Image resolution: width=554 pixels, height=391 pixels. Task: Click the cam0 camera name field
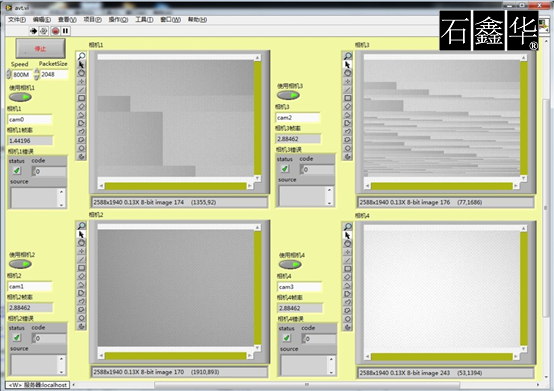(30, 119)
